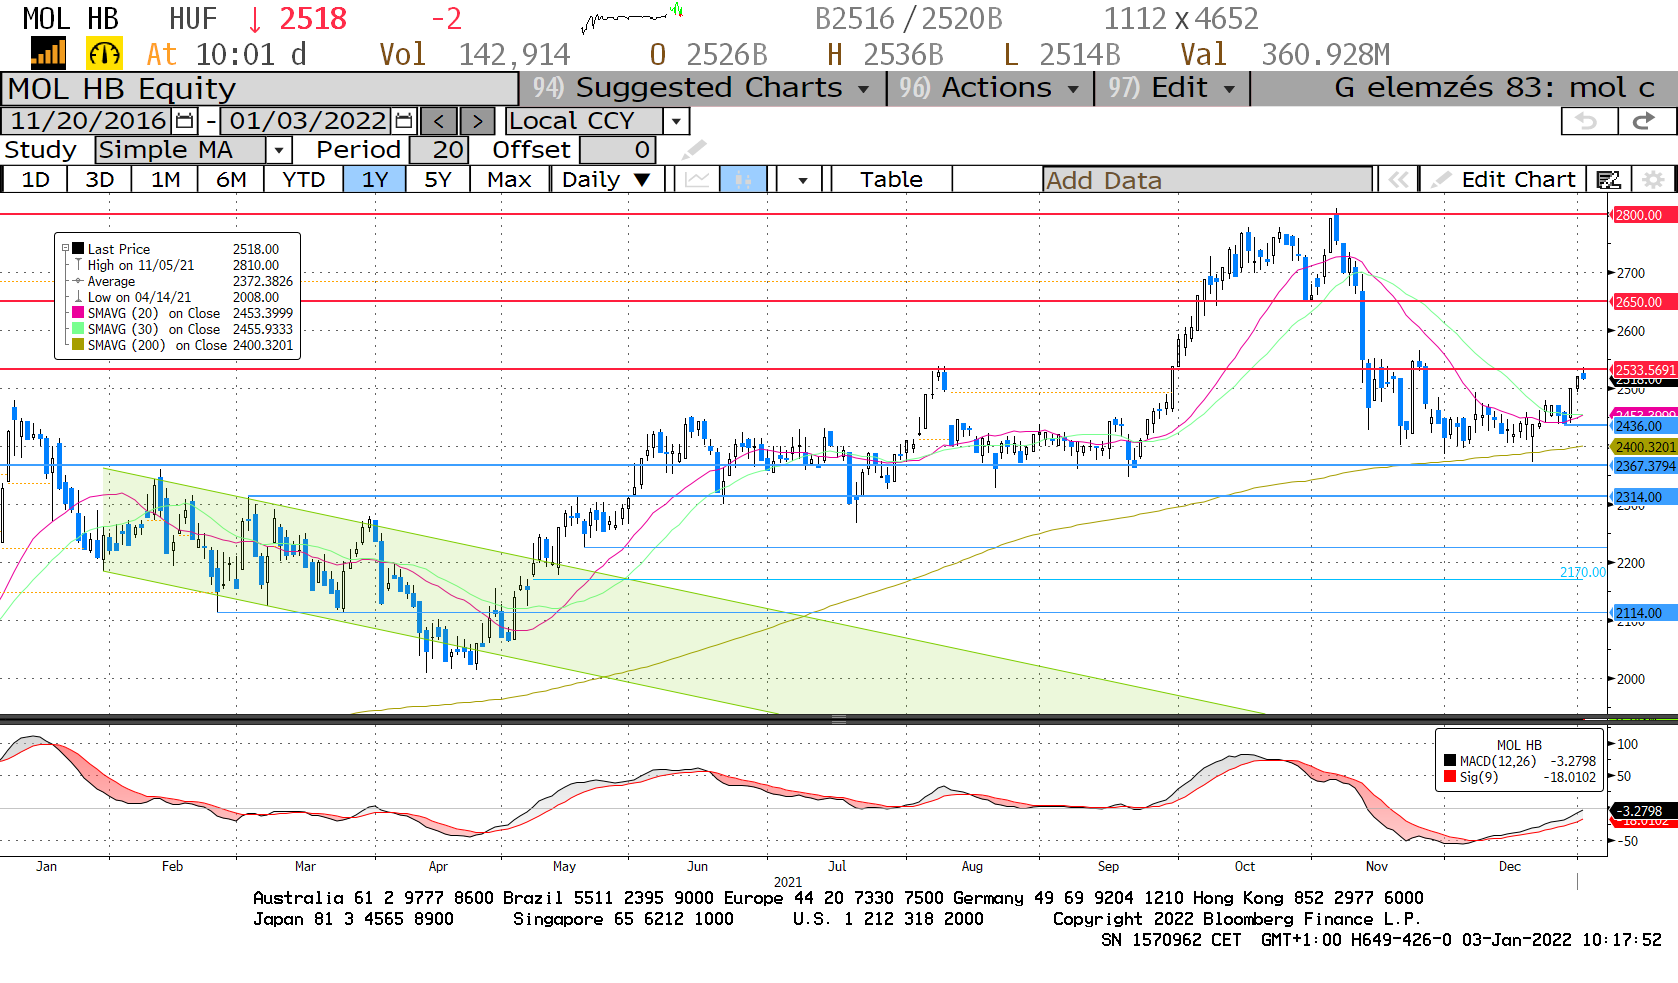Open the Daily periodicity dropdown
Image resolution: width=1678 pixels, height=983 pixels.
607,179
